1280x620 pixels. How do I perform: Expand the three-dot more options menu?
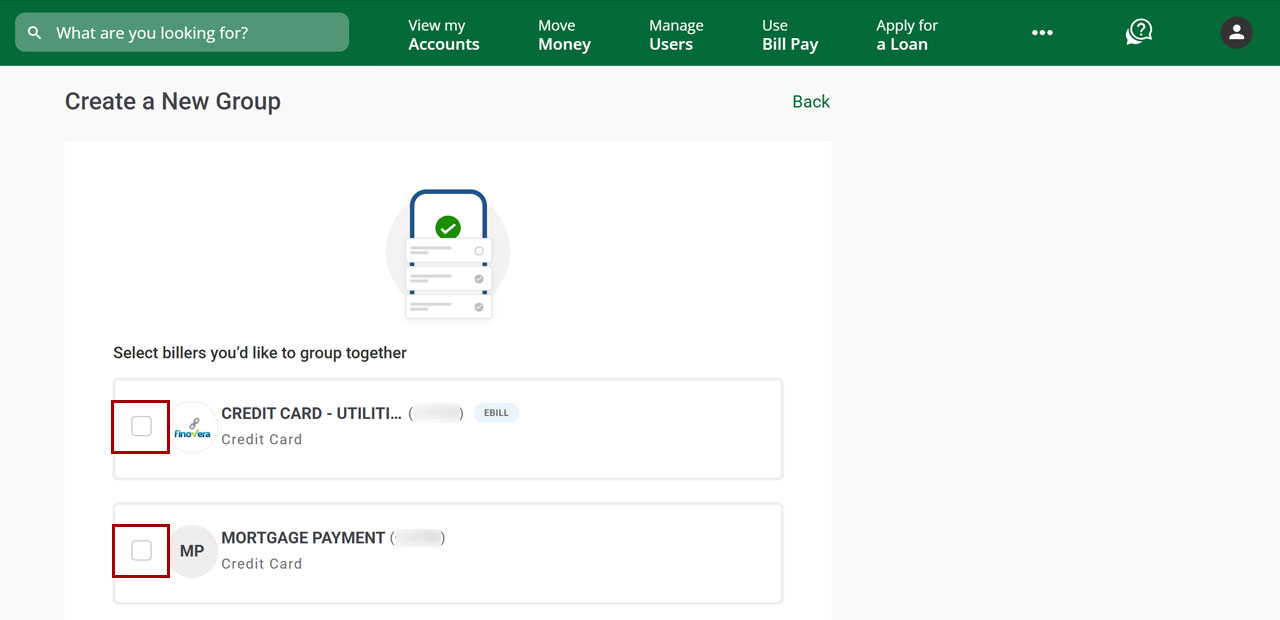[1042, 33]
